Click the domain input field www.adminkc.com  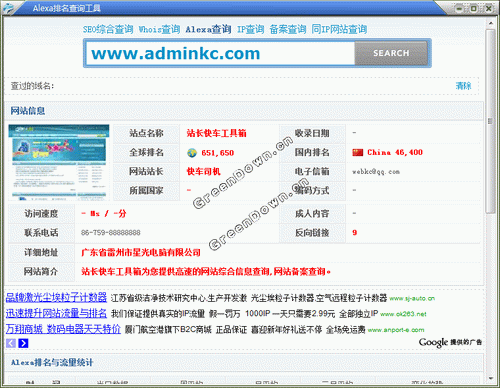pos(220,53)
